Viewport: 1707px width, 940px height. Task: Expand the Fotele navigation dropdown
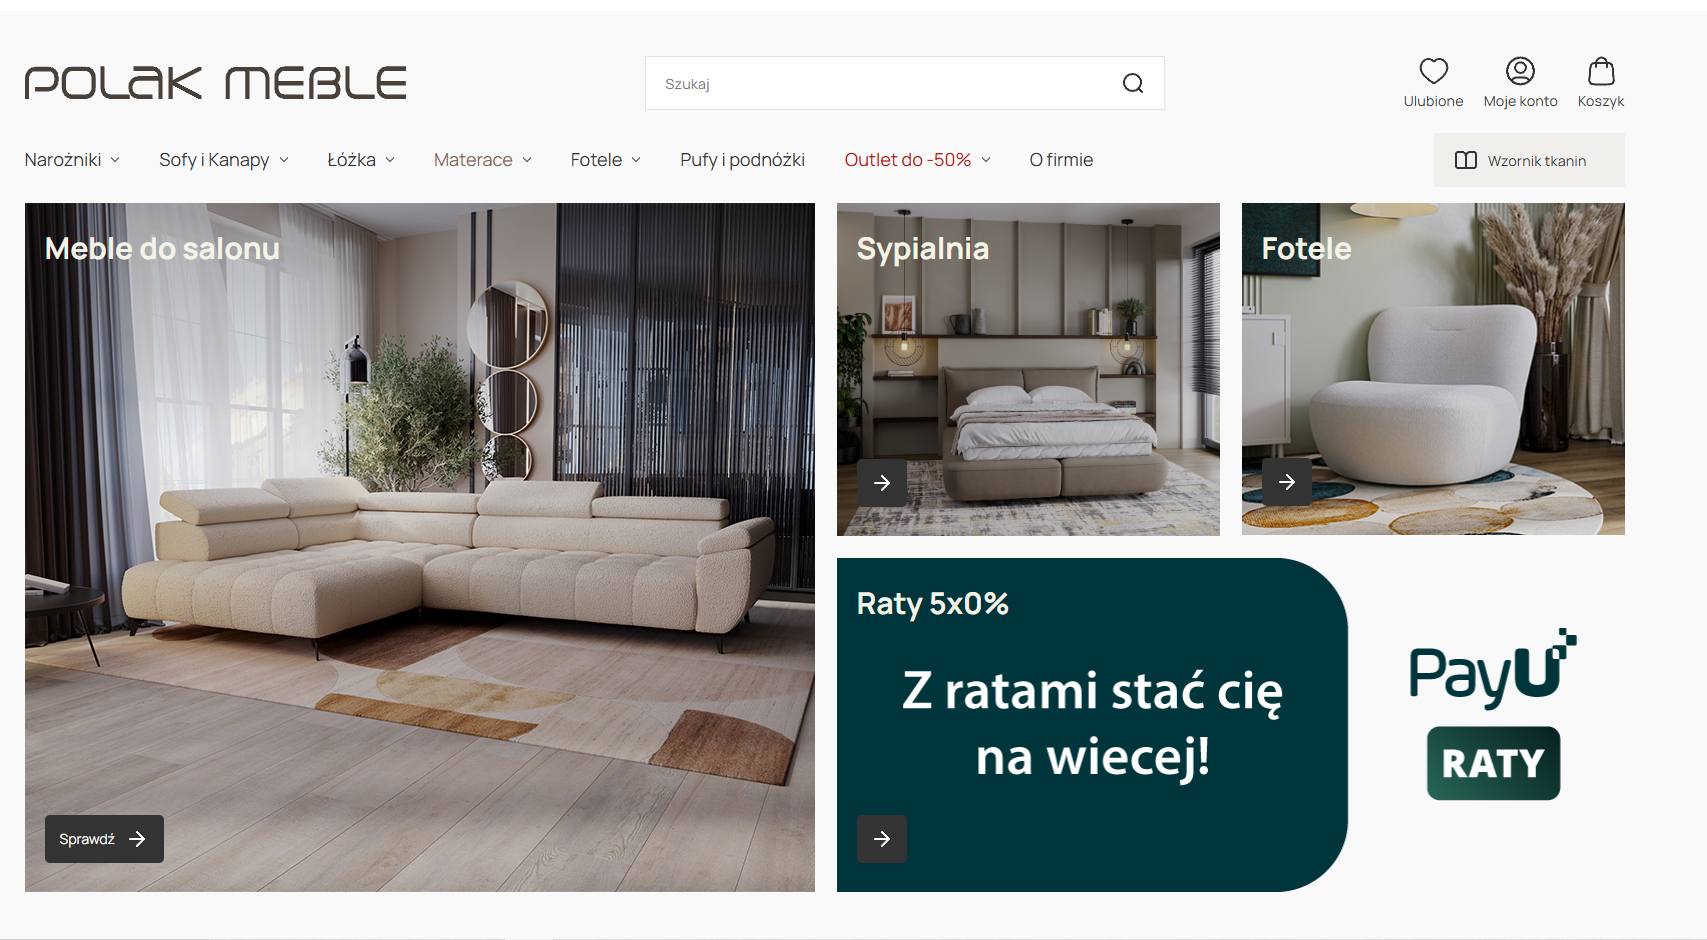point(605,160)
